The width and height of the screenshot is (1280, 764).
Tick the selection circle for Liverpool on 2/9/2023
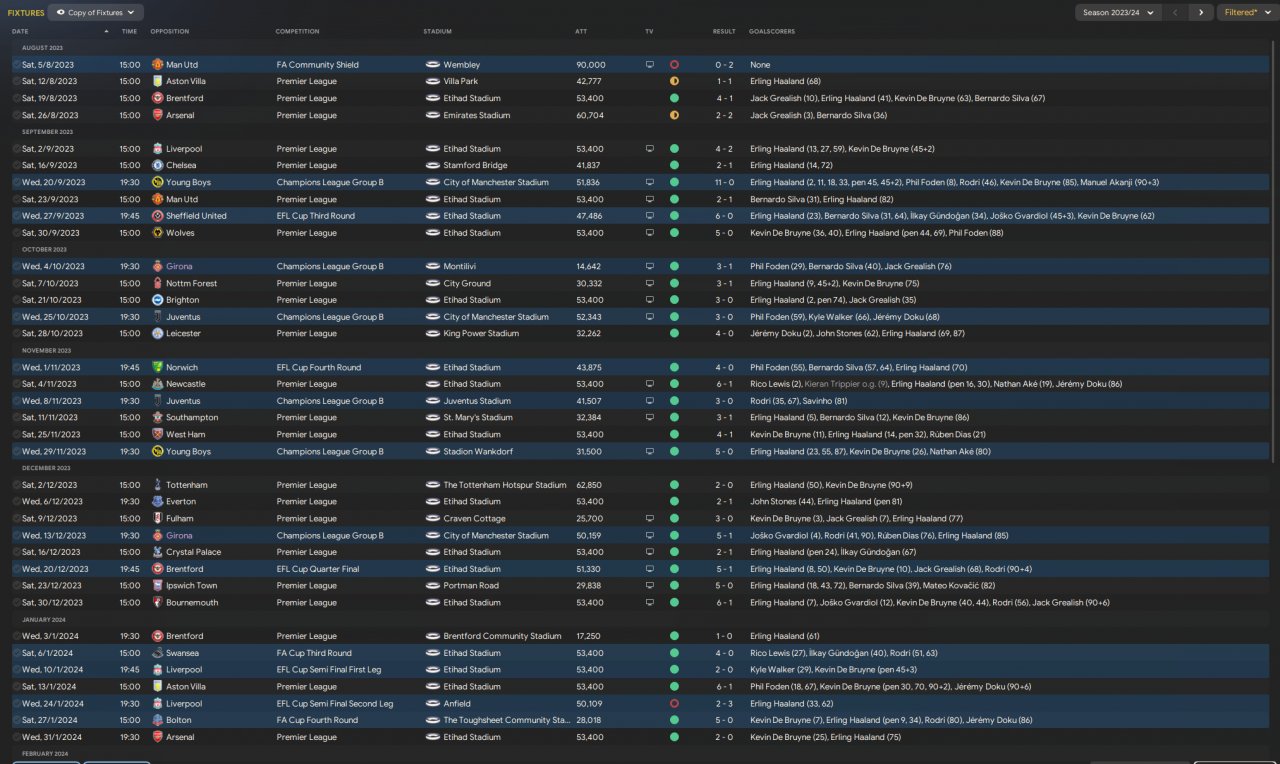point(16,149)
